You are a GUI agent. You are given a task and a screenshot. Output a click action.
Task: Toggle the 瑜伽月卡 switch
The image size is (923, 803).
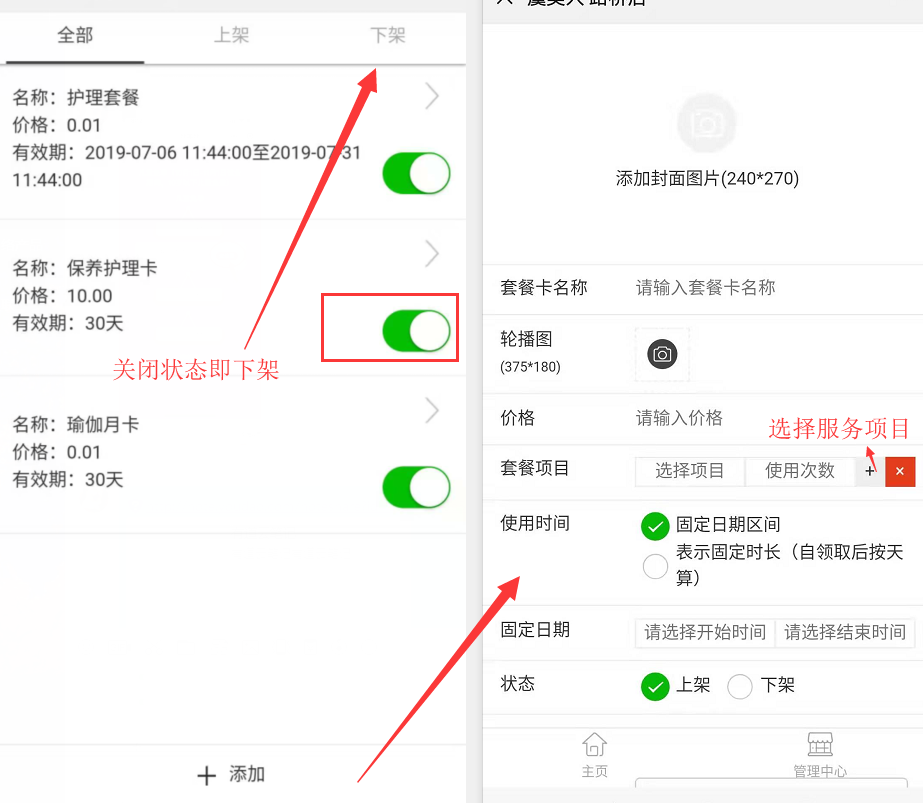coord(417,487)
